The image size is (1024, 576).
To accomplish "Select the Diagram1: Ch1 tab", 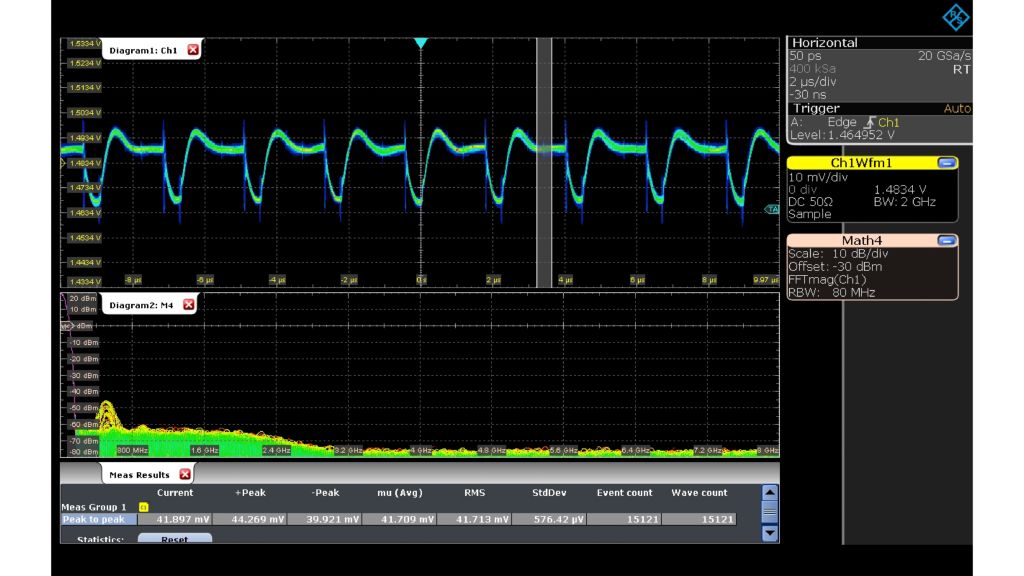I will pos(144,50).
